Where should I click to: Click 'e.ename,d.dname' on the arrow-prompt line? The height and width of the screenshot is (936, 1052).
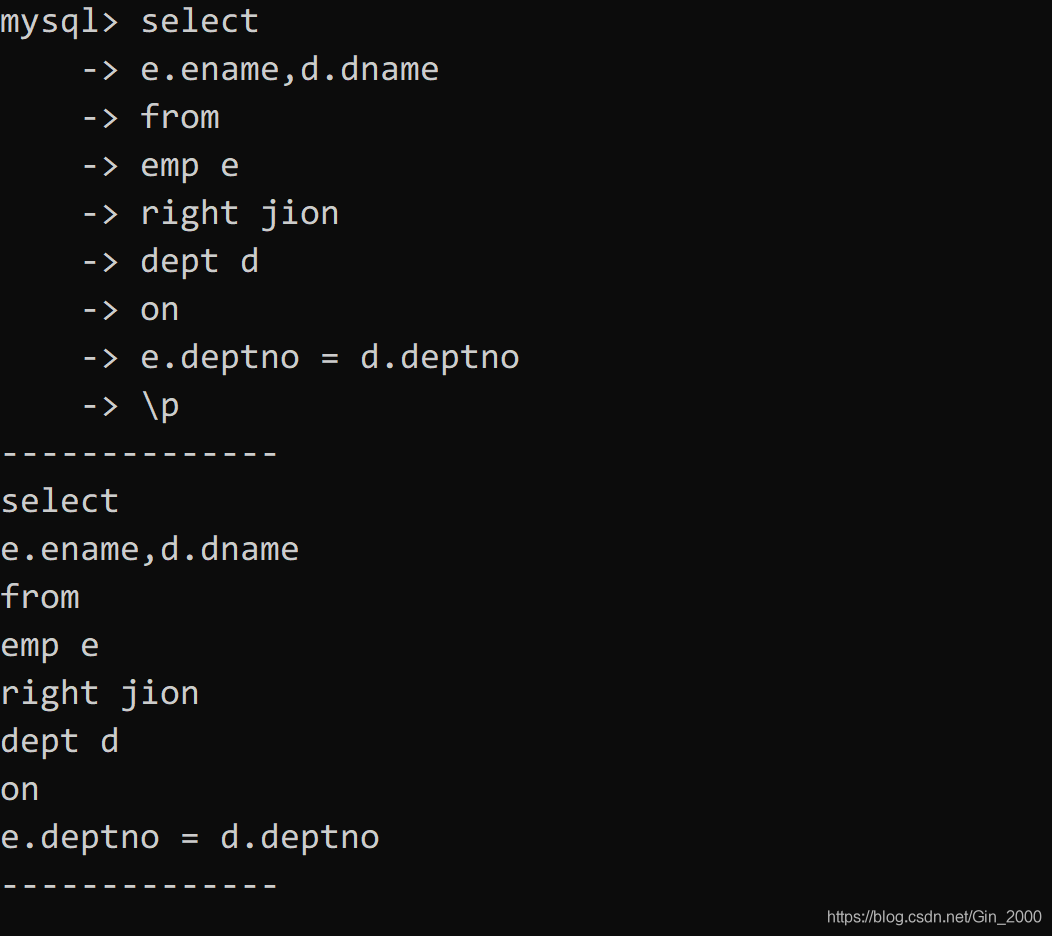click(x=290, y=69)
